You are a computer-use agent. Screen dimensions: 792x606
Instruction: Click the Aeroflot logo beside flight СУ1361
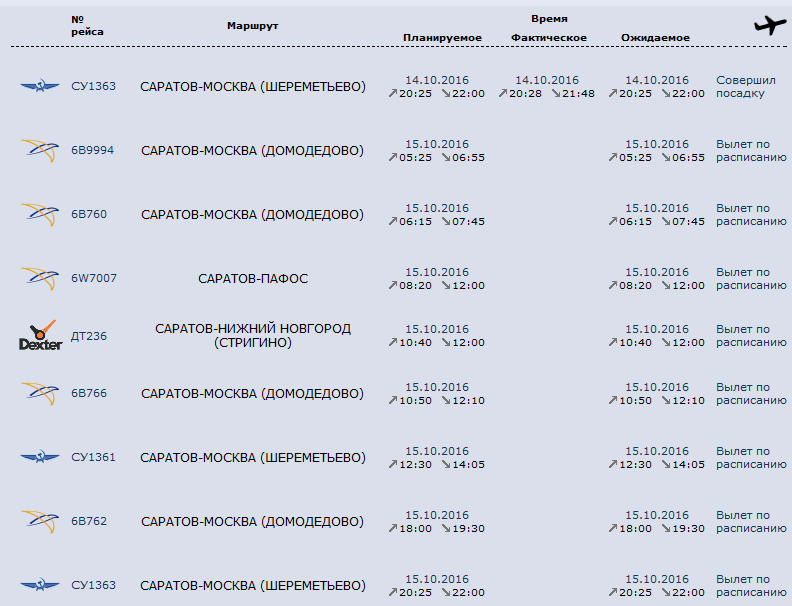(x=40, y=458)
